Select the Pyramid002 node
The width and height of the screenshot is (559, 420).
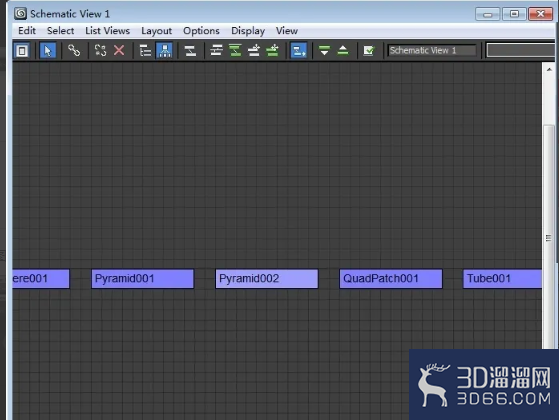267,279
